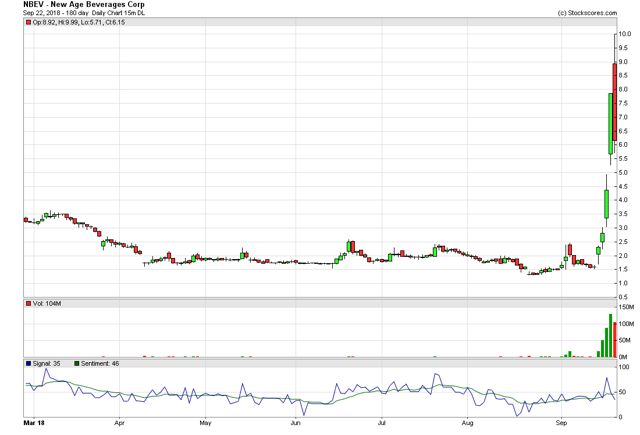Viewport: 640px width, 435px height.
Task: Click the 'Jul' month axis label
Action: click(x=382, y=423)
